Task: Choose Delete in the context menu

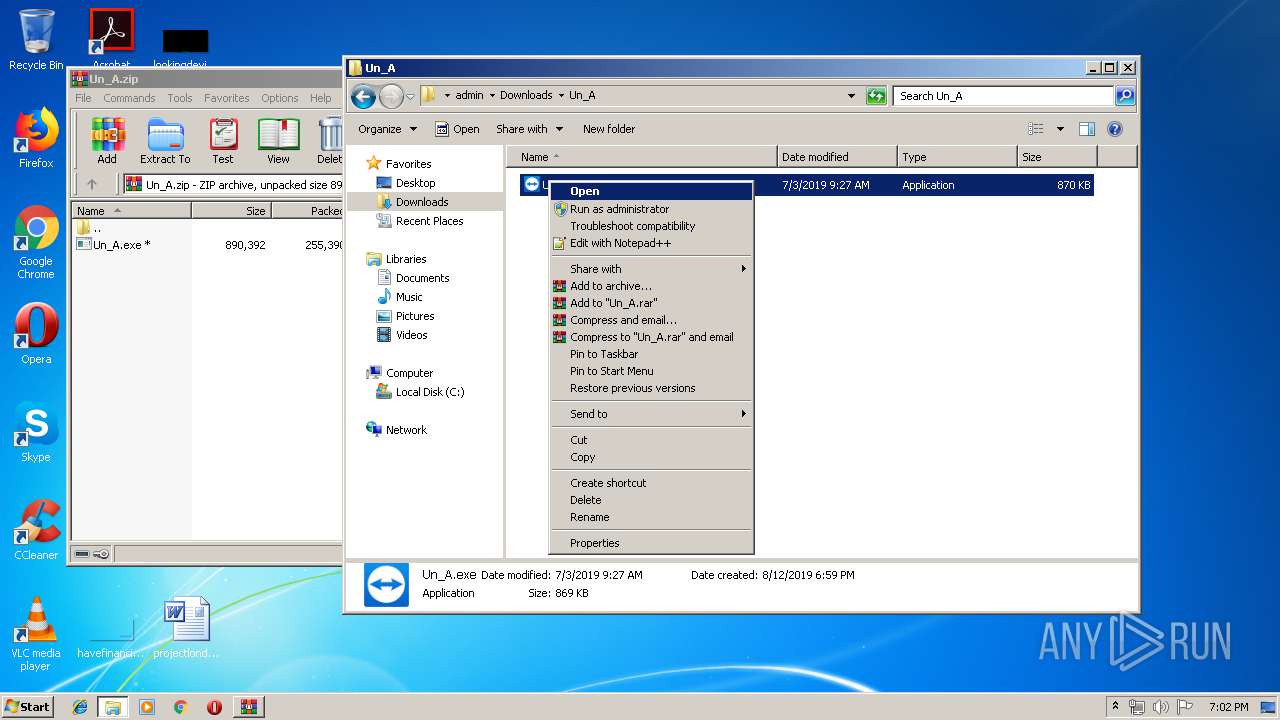Action: [x=651, y=500]
